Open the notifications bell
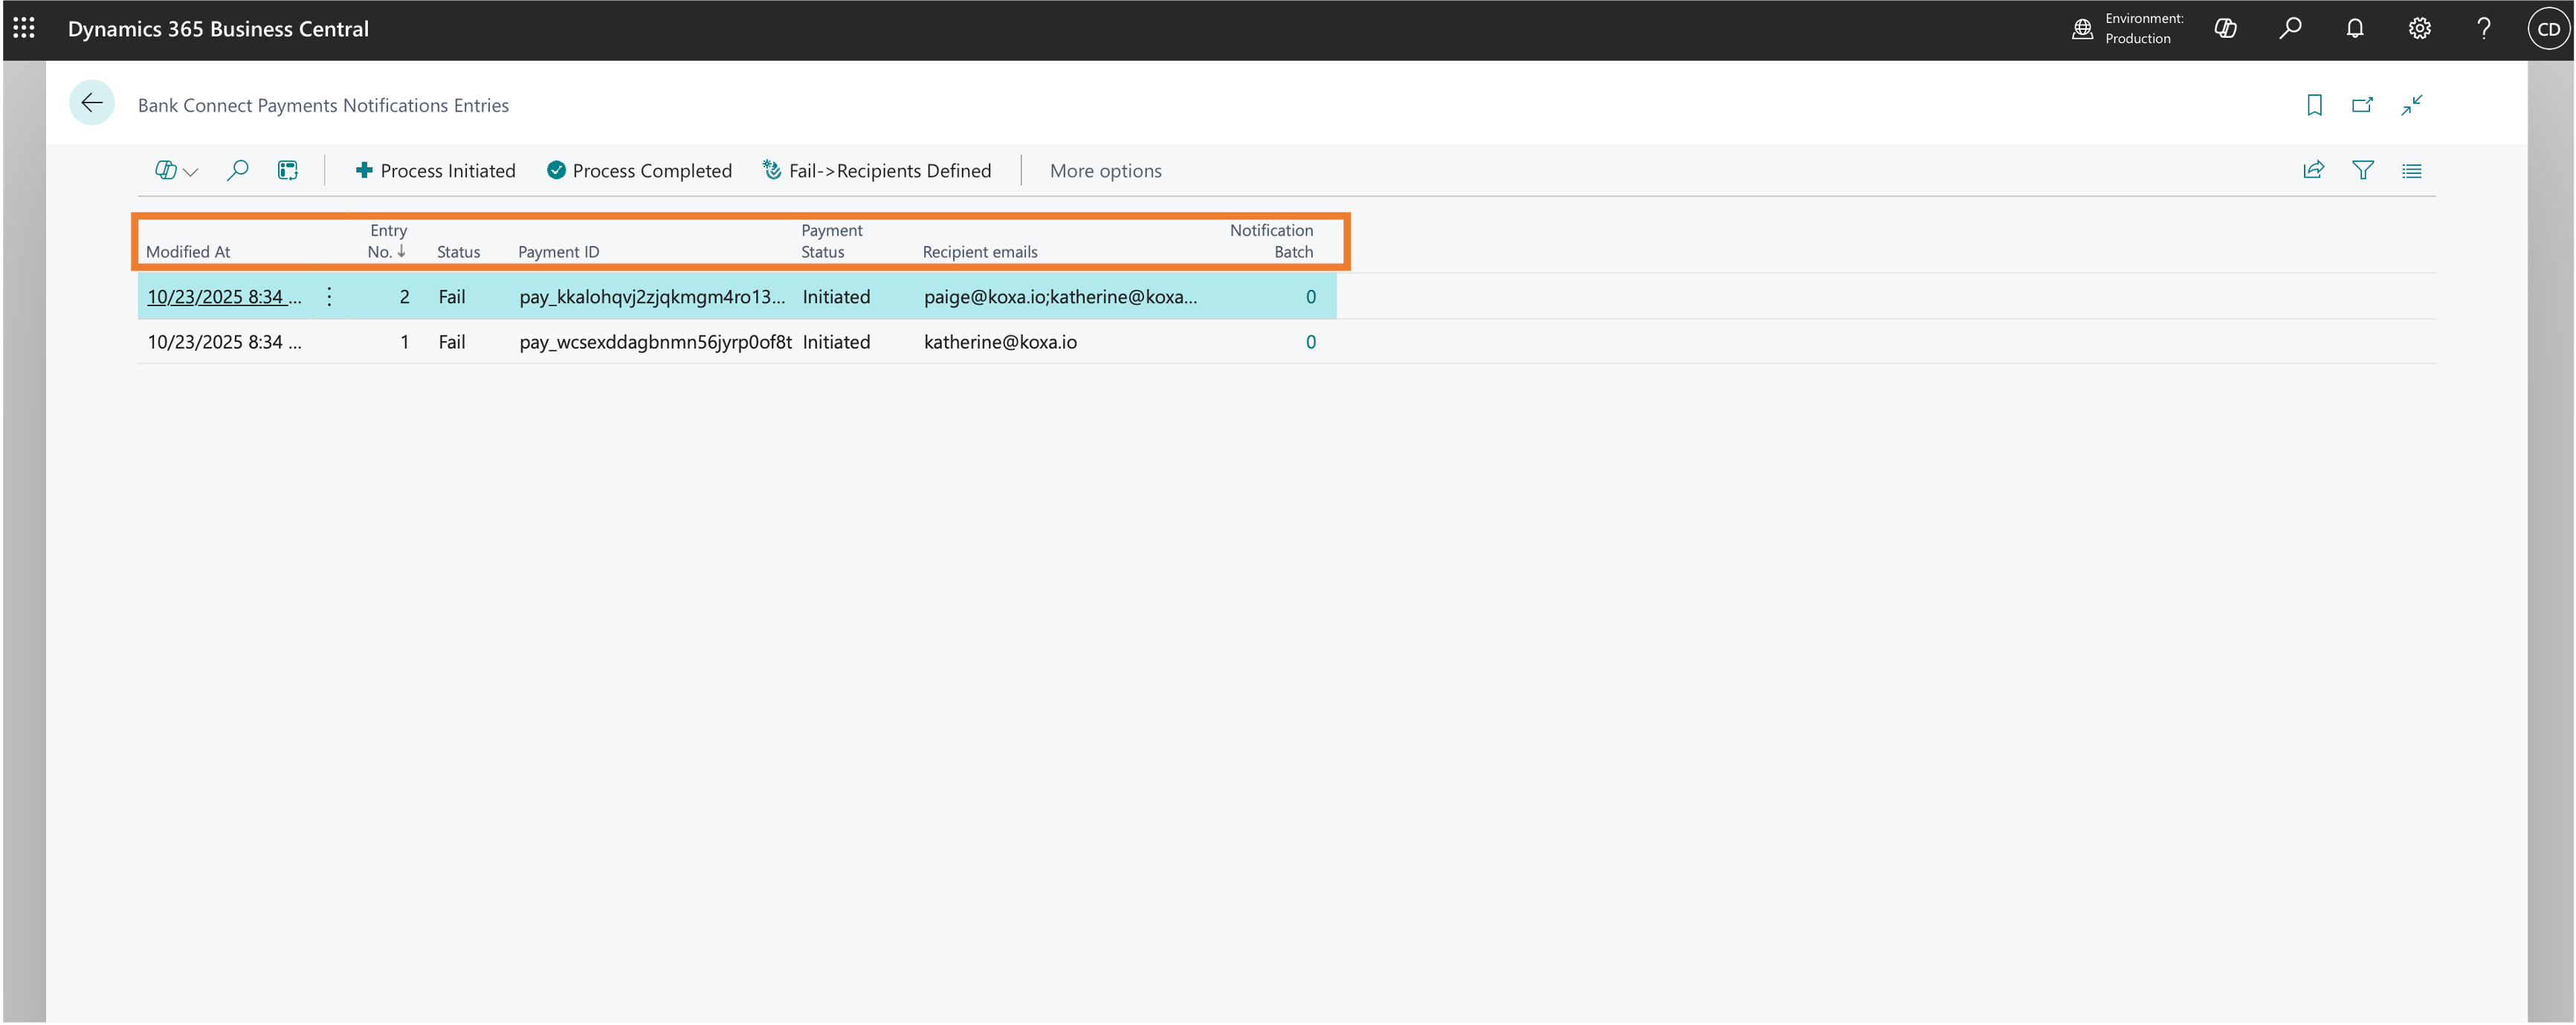 (x=2355, y=29)
